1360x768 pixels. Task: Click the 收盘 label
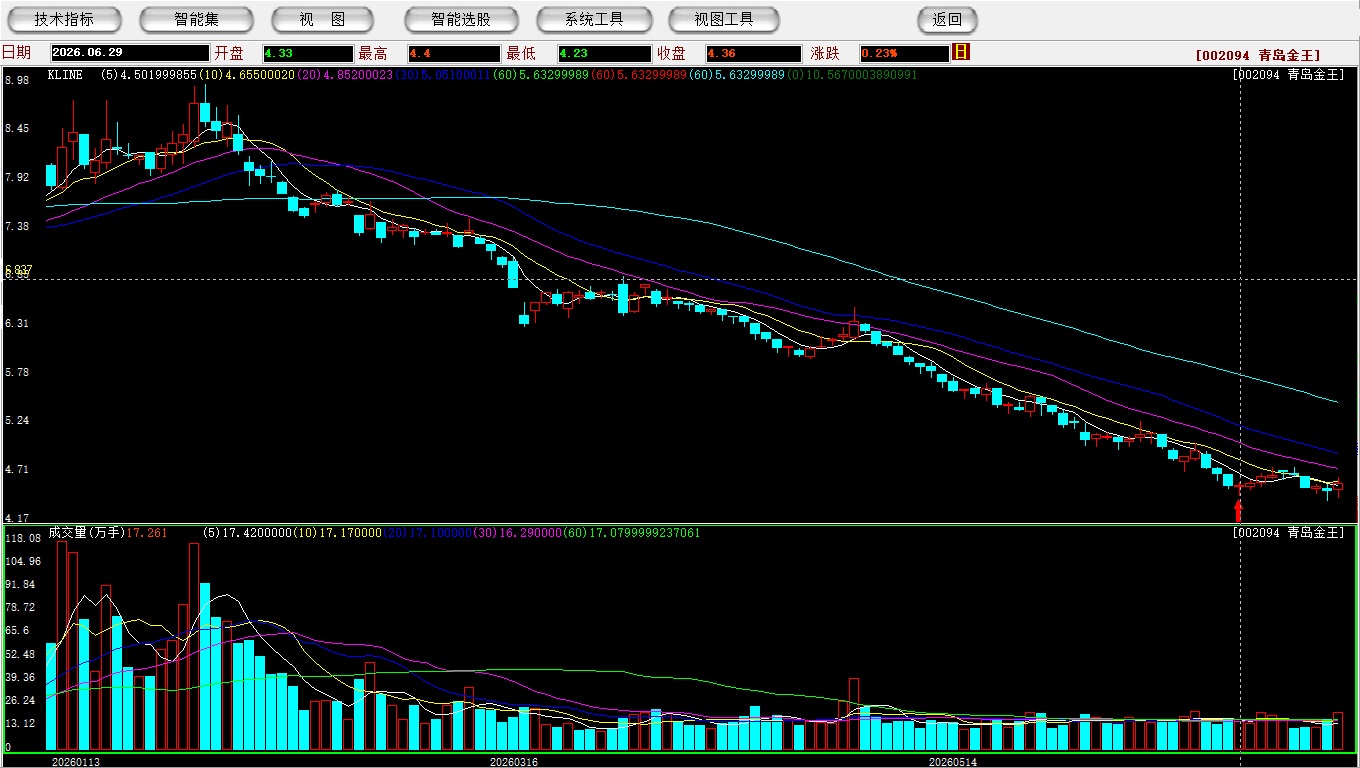point(671,53)
